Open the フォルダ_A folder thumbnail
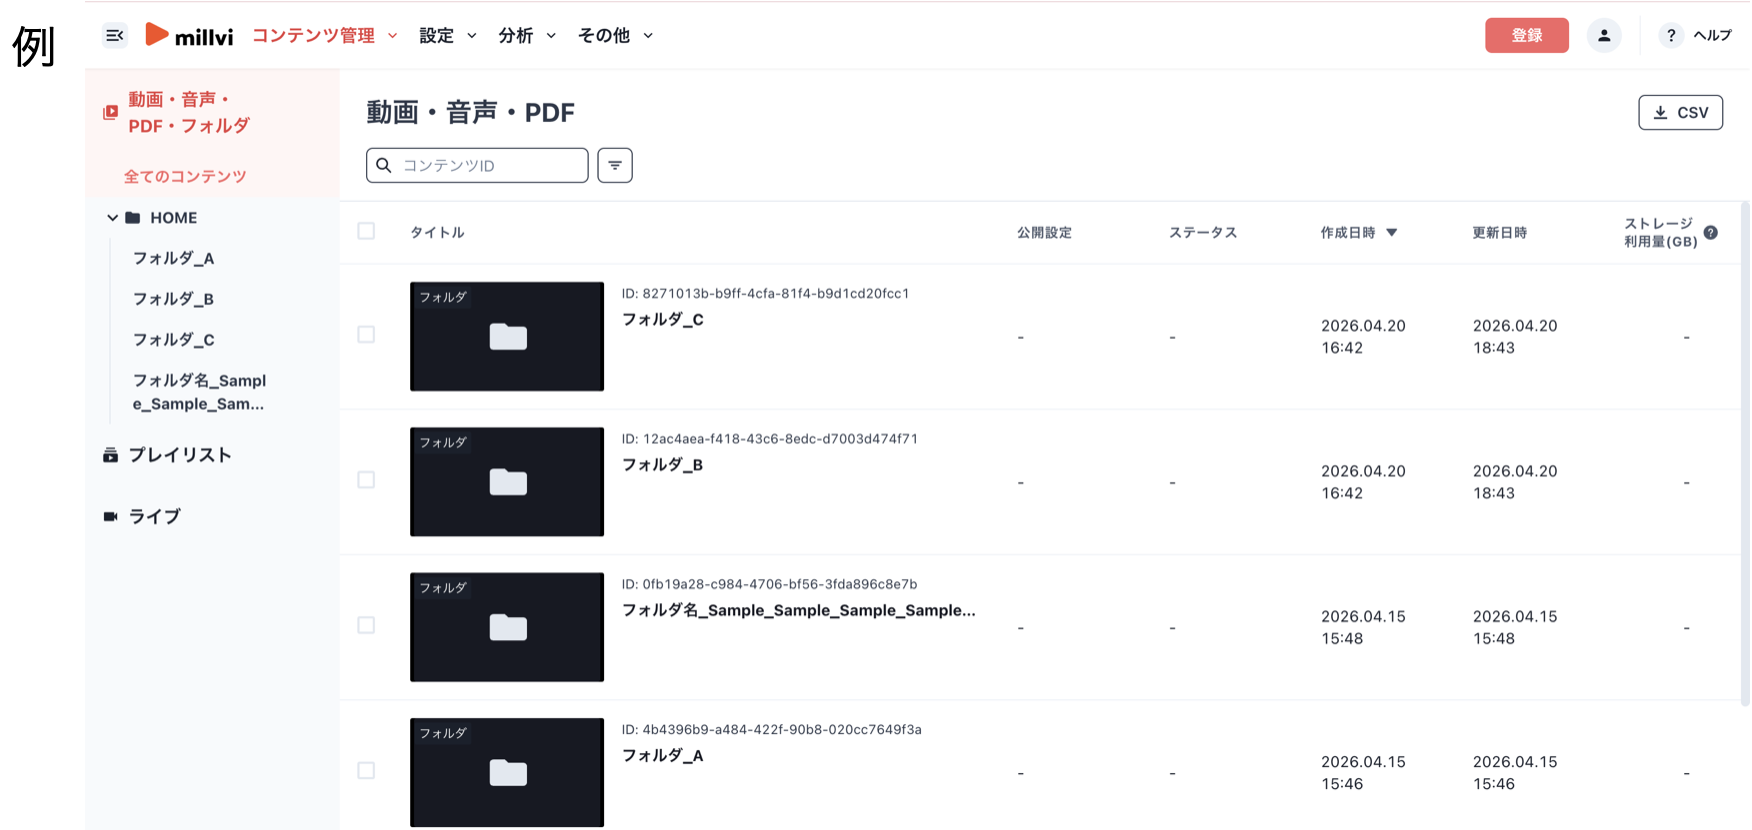This screenshot has height=830, width=1752. click(507, 772)
